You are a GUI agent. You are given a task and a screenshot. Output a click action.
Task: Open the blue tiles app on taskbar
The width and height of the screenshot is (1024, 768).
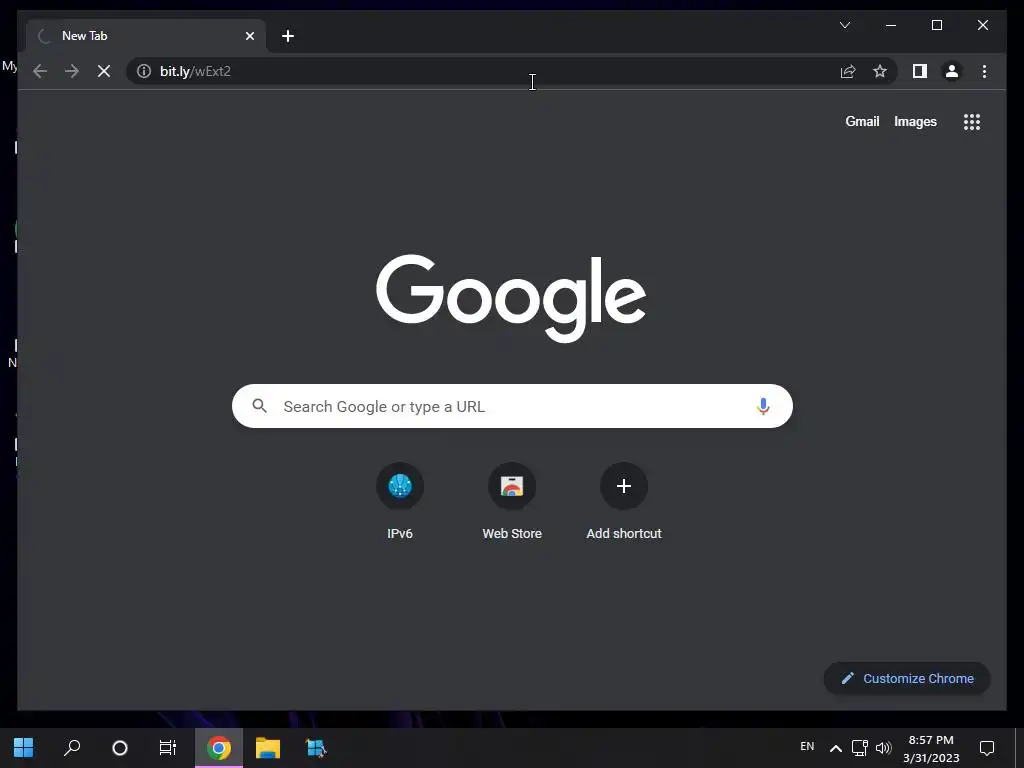(x=316, y=748)
